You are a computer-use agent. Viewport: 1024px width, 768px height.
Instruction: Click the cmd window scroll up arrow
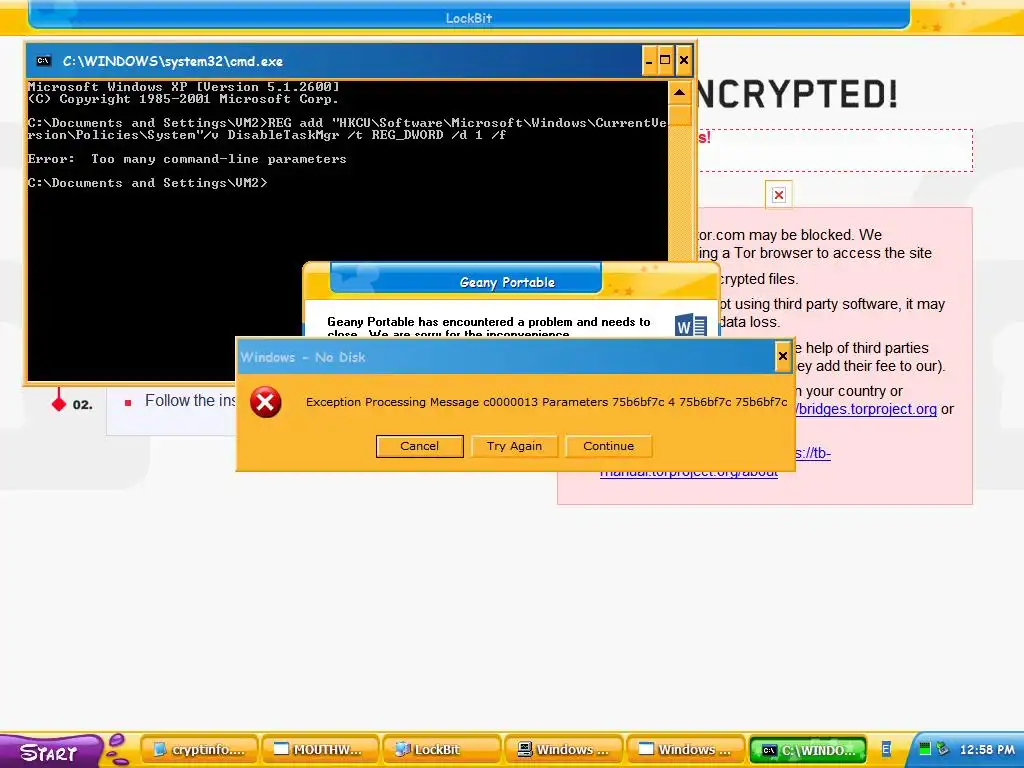coord(679,93)
